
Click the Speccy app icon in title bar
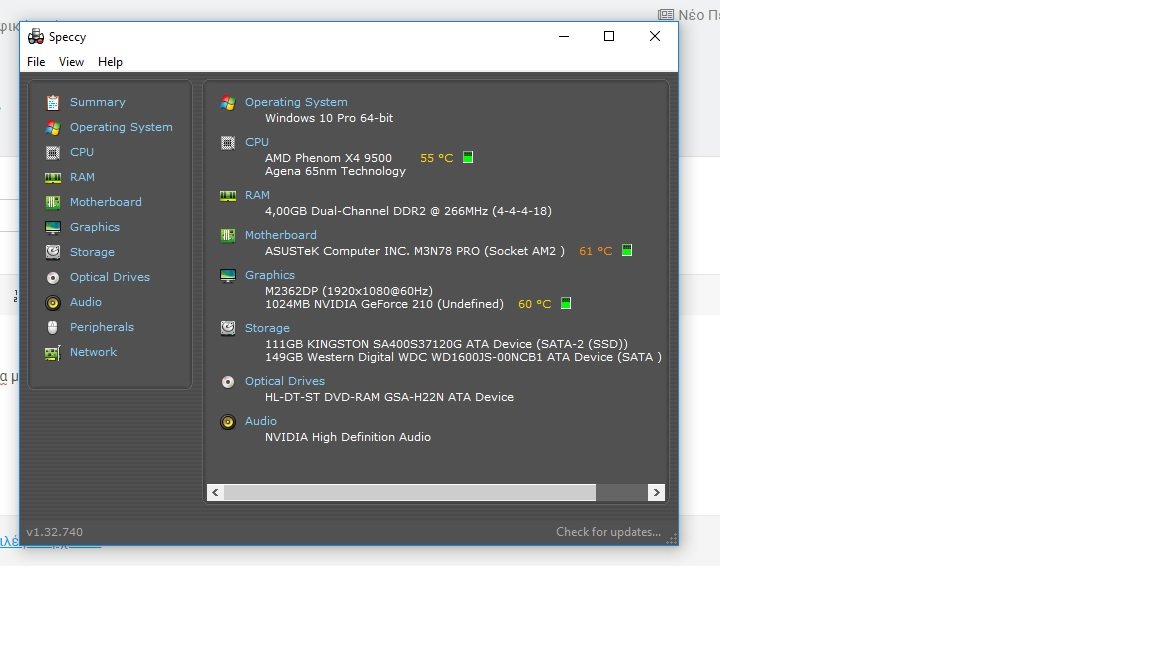(35, 36)
